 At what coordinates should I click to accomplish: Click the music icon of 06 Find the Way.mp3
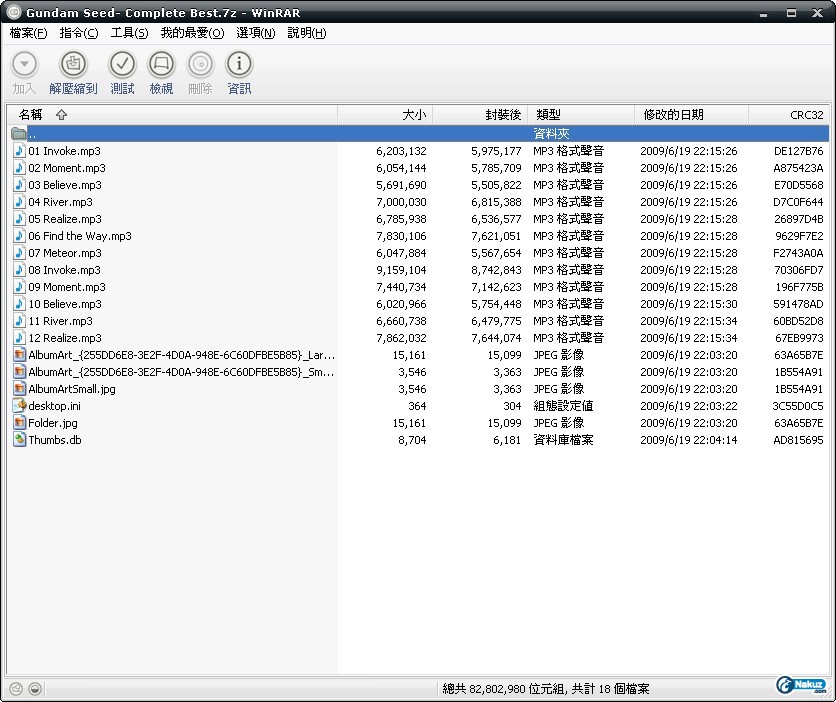click(19, 236)
